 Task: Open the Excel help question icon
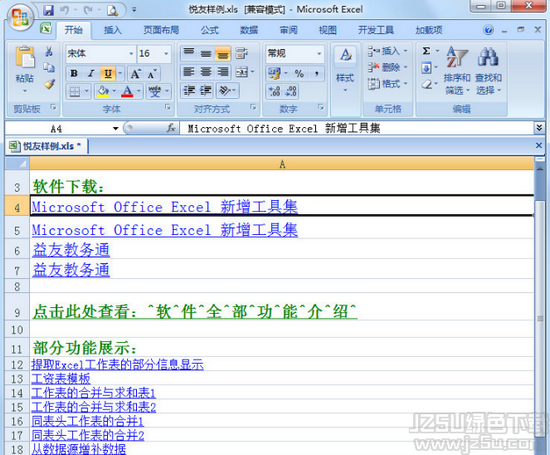pos(488,30)
